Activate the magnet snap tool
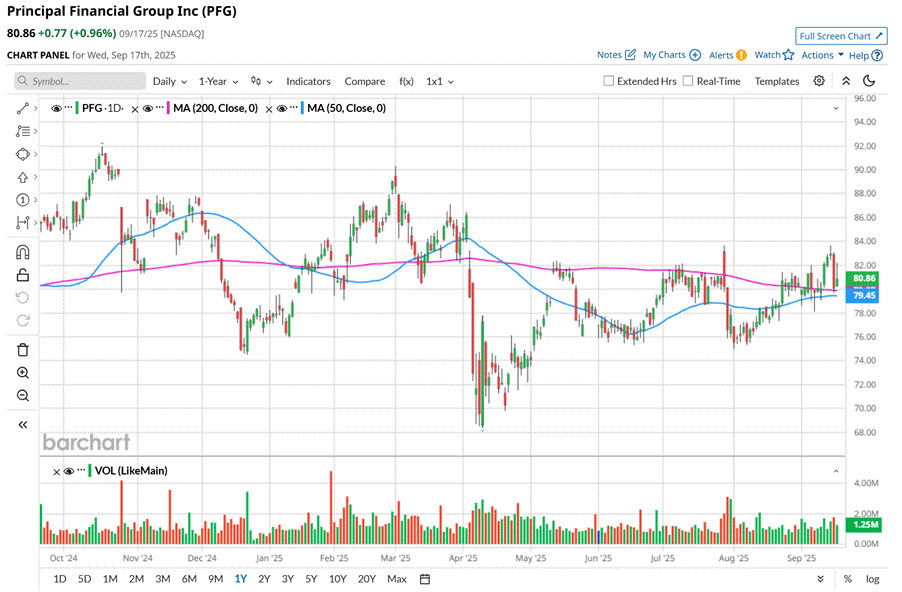The width and height of the screenshot is (902, 592). coord(22,252)
